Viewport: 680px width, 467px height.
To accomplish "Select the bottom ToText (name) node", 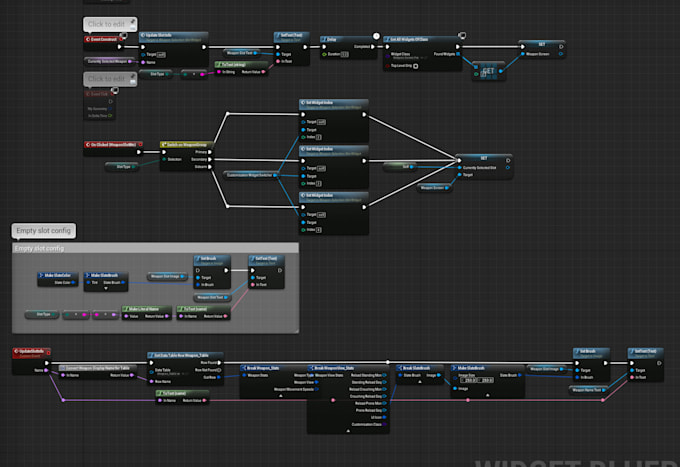I will pos(183,397).
